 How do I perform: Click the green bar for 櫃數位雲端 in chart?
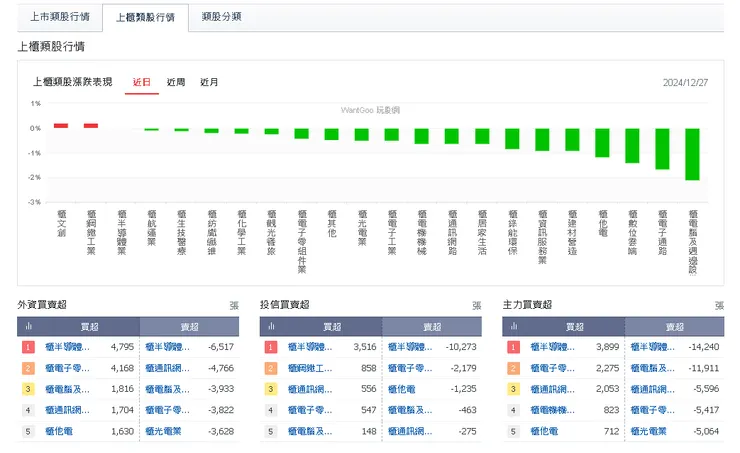pos(632,146)
